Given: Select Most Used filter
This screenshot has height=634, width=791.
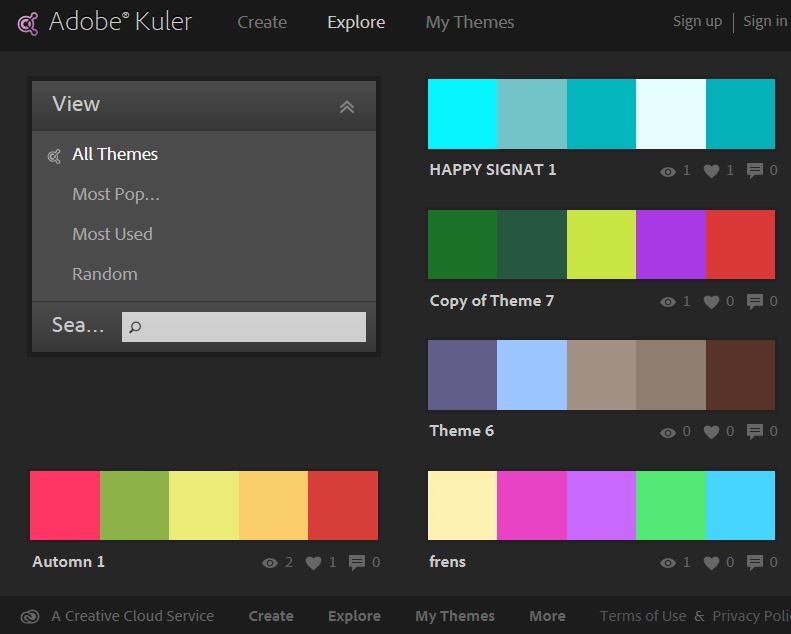Looking at the screenshot, I should tap(112, 234).
